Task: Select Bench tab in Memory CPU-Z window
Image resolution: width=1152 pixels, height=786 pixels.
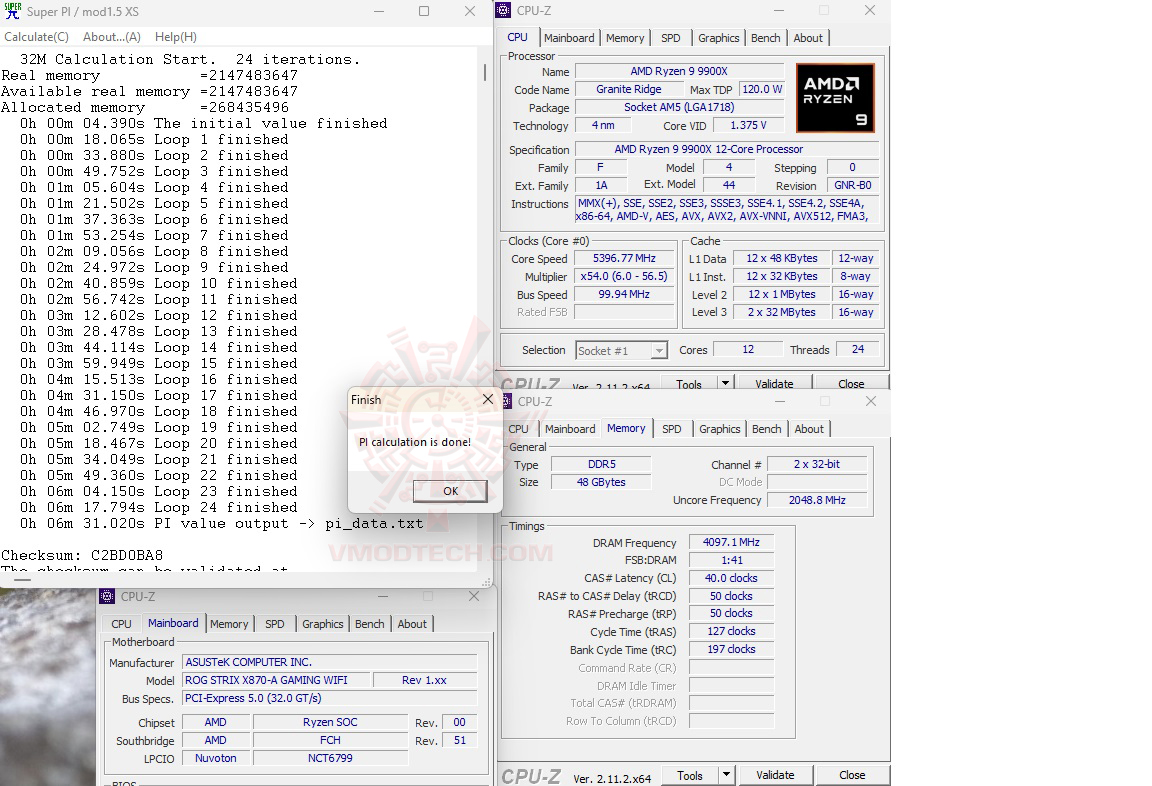Action: (766, 429)
